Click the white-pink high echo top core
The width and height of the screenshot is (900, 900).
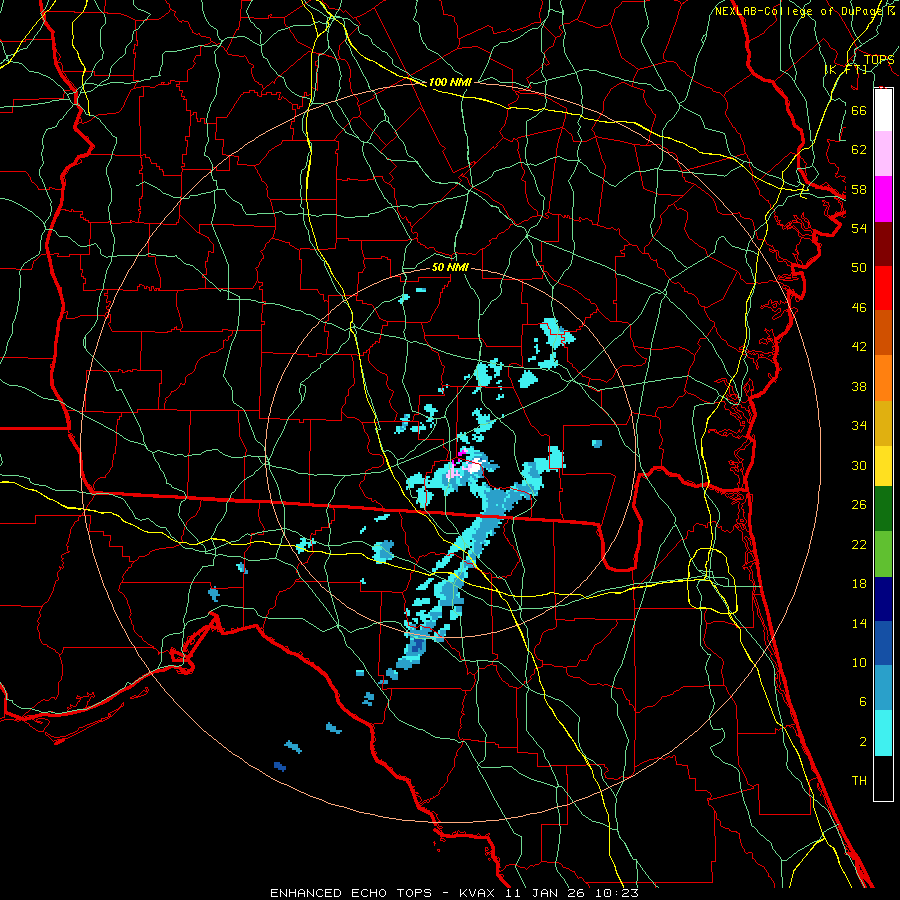[474, 468]
